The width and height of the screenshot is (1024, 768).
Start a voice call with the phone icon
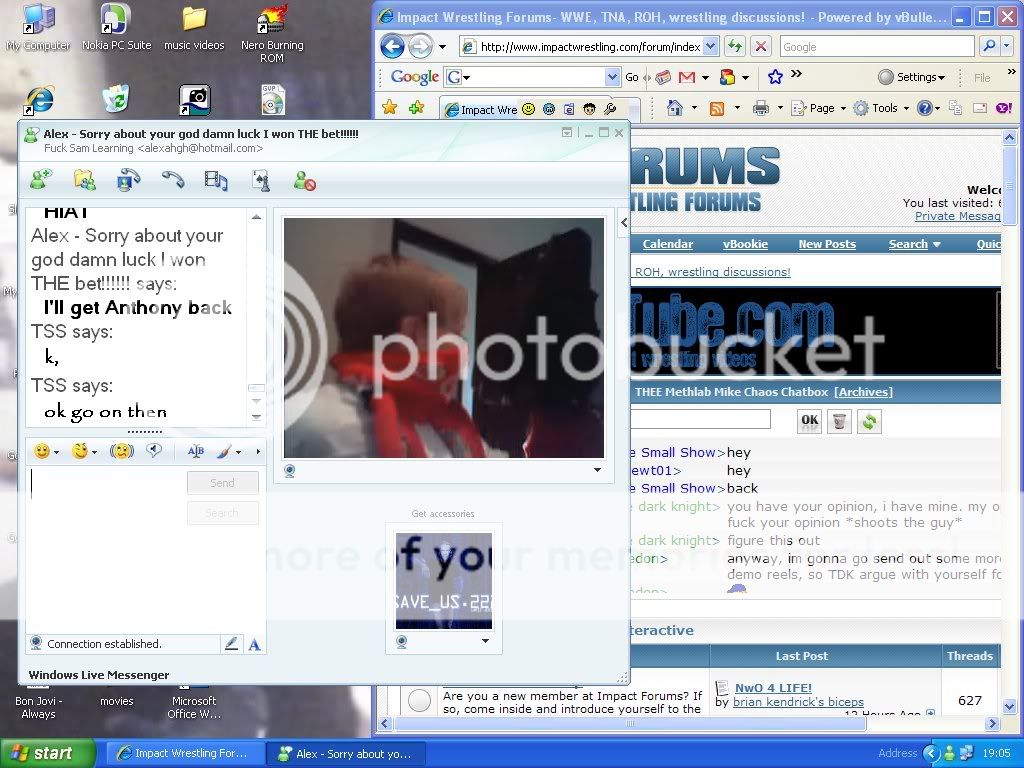[x=172, y=180]
